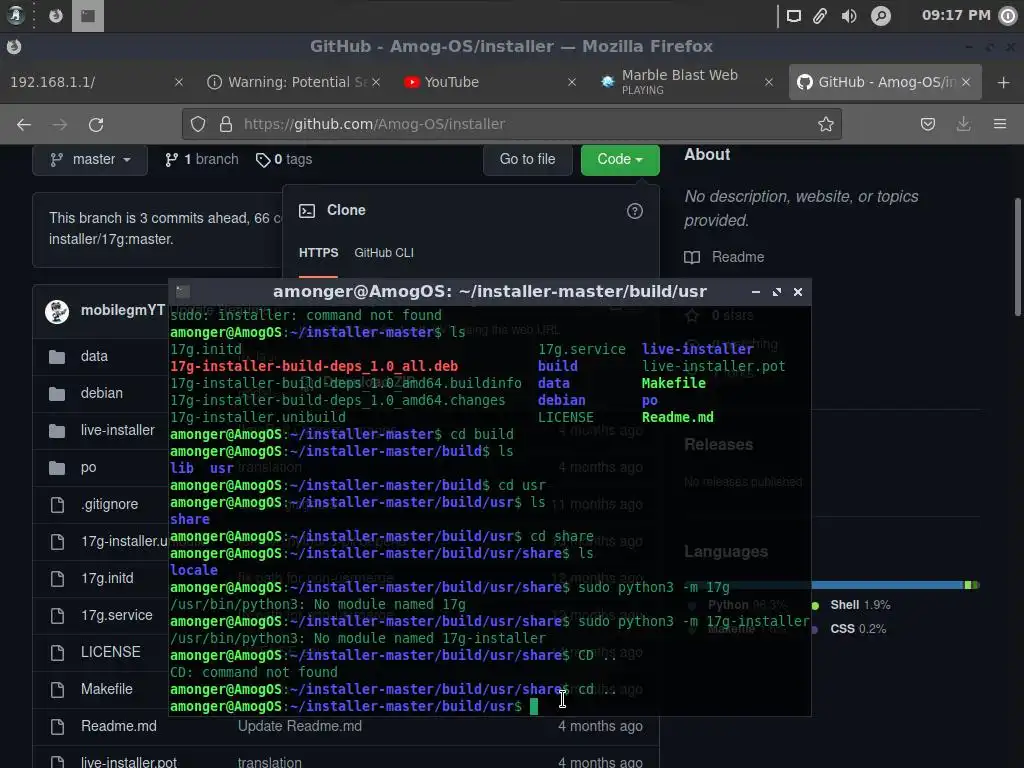Open the 17g.initd file
Screen dimensions: 1024x768
click(x=107, y=579)
